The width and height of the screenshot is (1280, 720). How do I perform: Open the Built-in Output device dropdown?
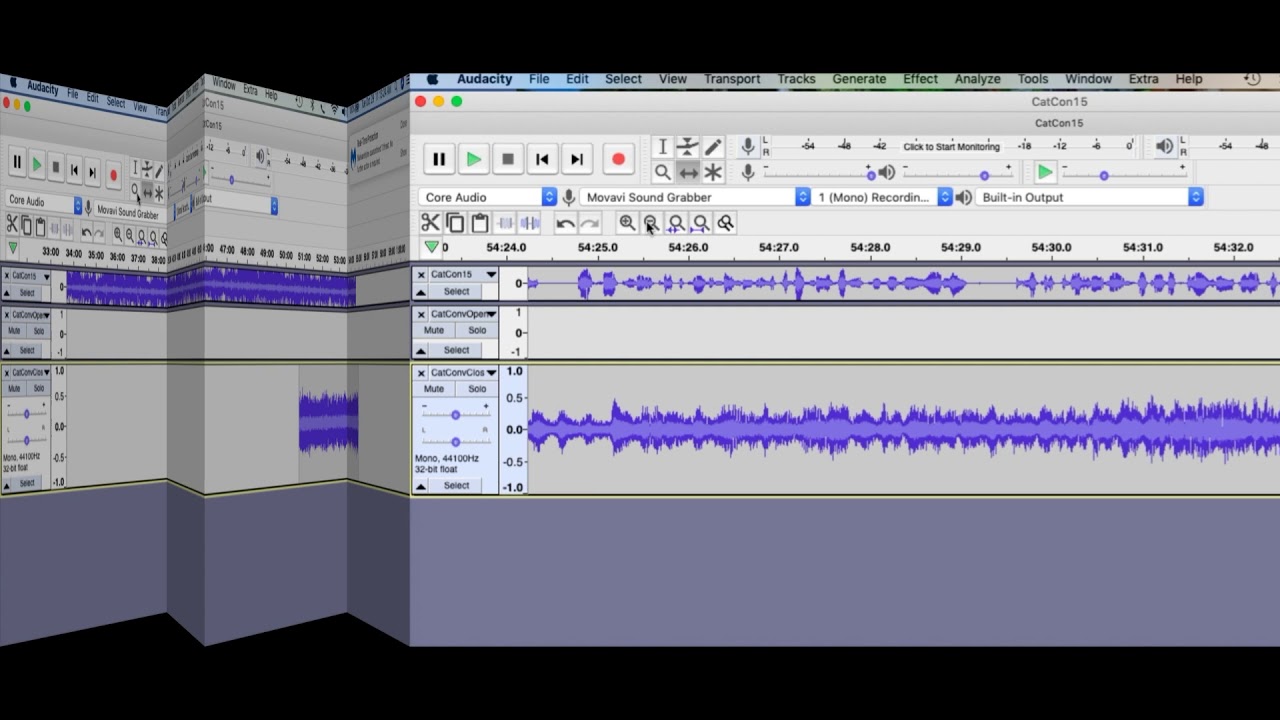point(1089,197)
